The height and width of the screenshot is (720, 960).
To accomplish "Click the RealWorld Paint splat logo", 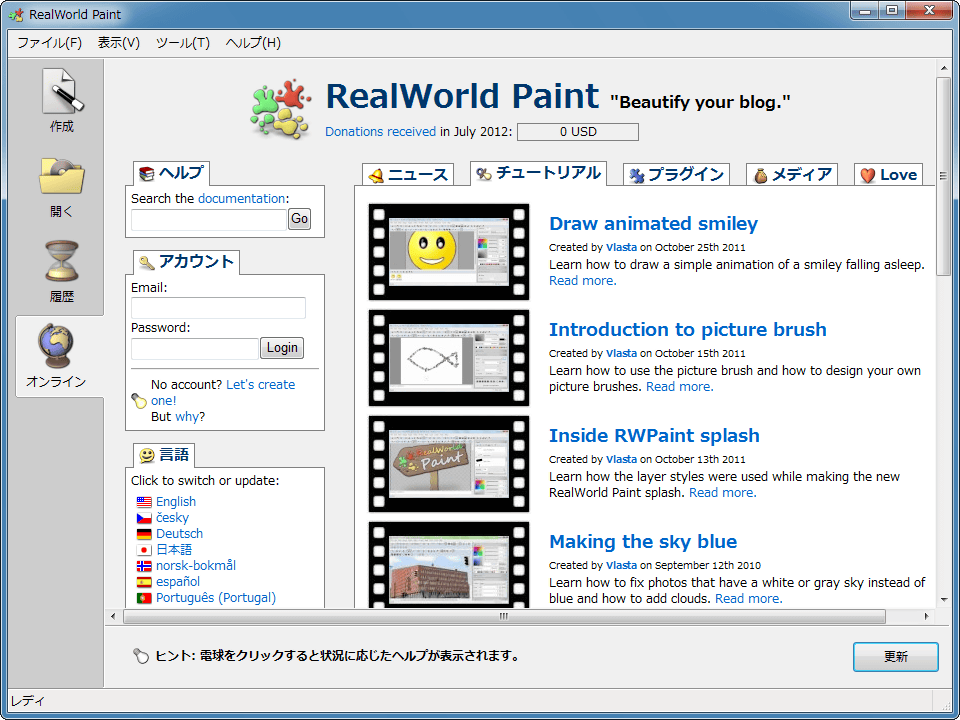I will coord(282,109).
